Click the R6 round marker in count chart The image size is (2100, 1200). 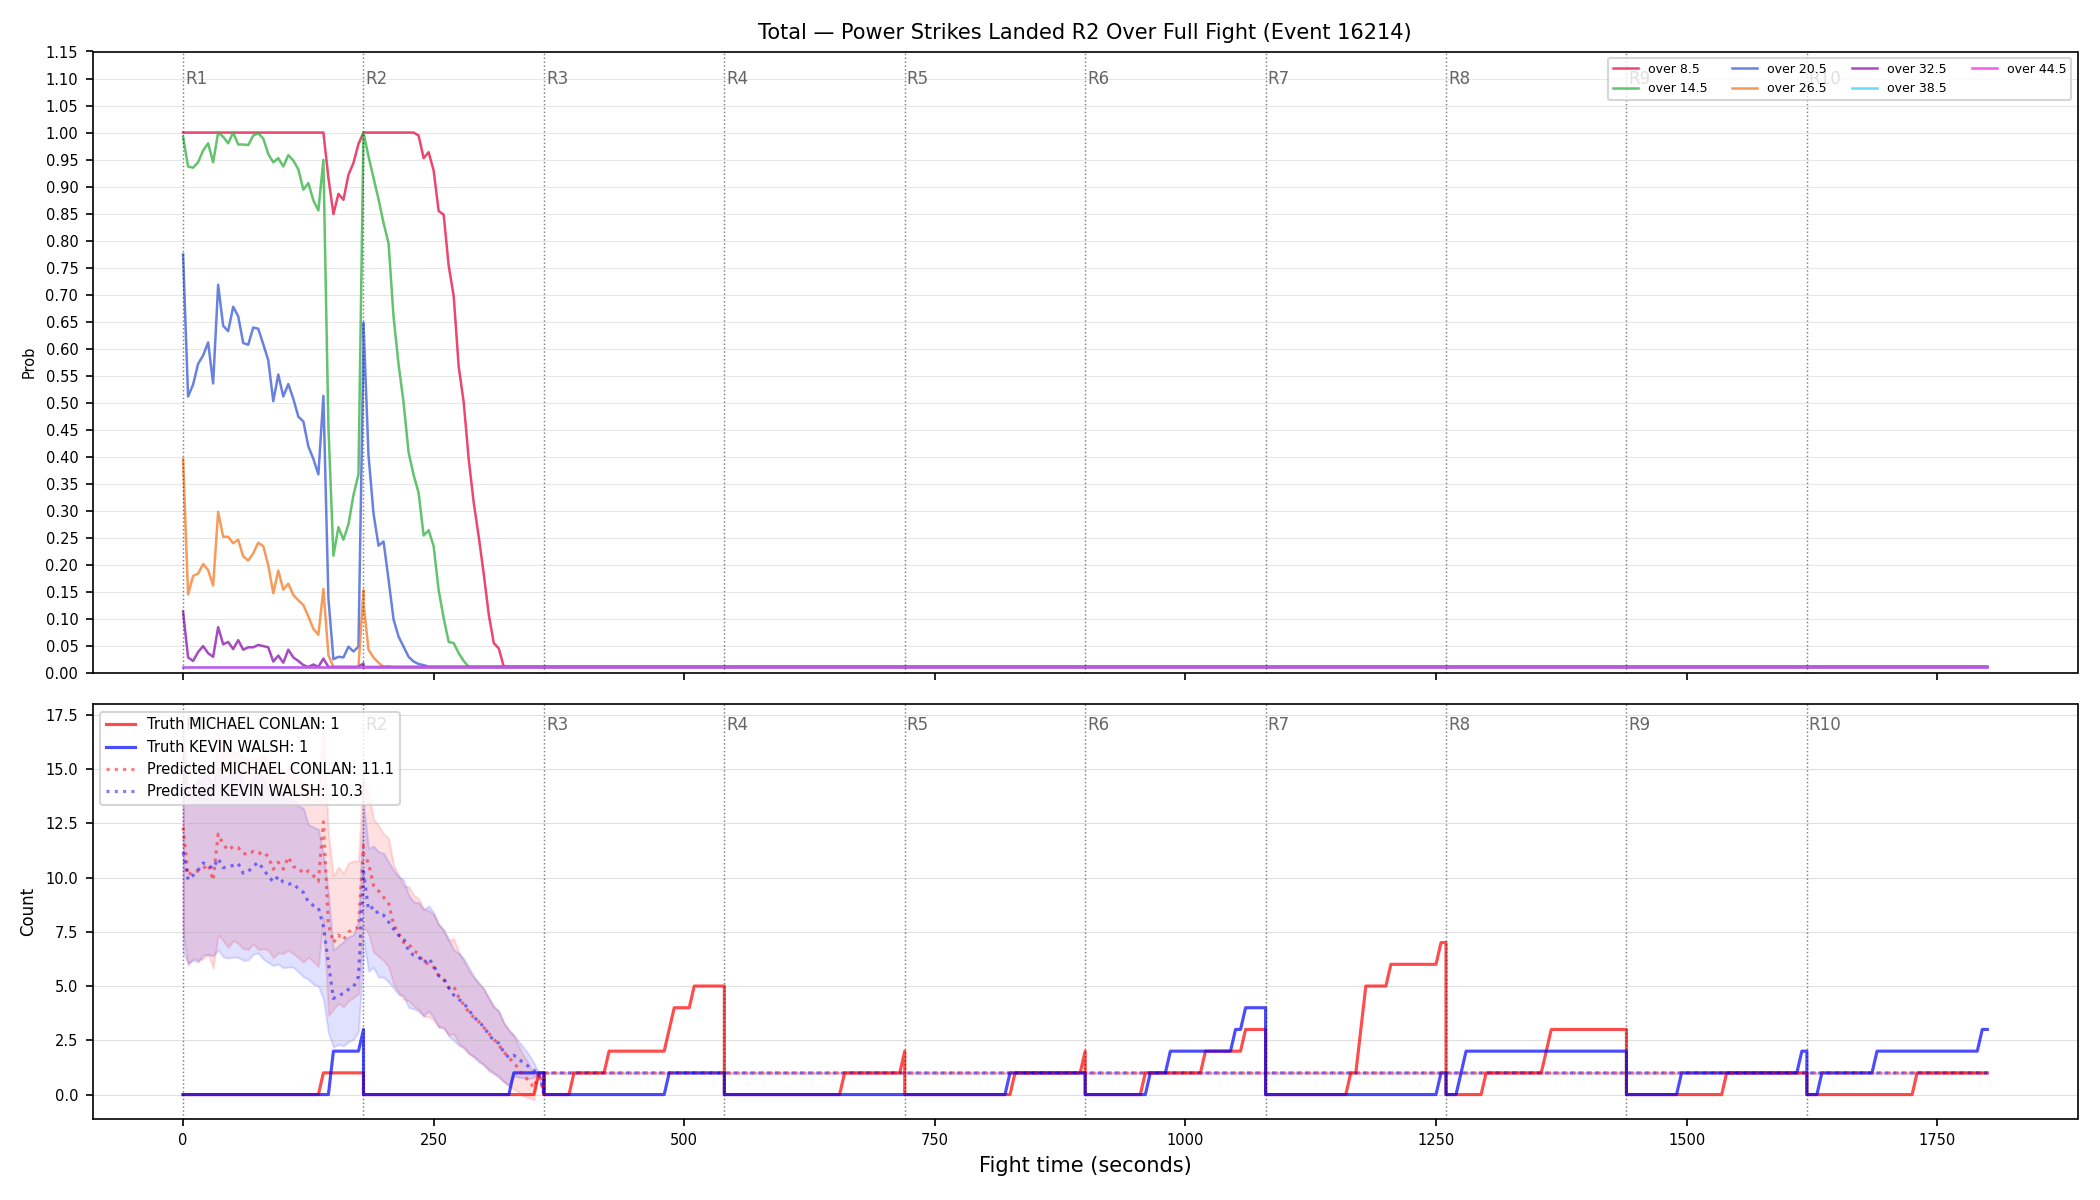pyautogui.click(x=1098, y=724)
